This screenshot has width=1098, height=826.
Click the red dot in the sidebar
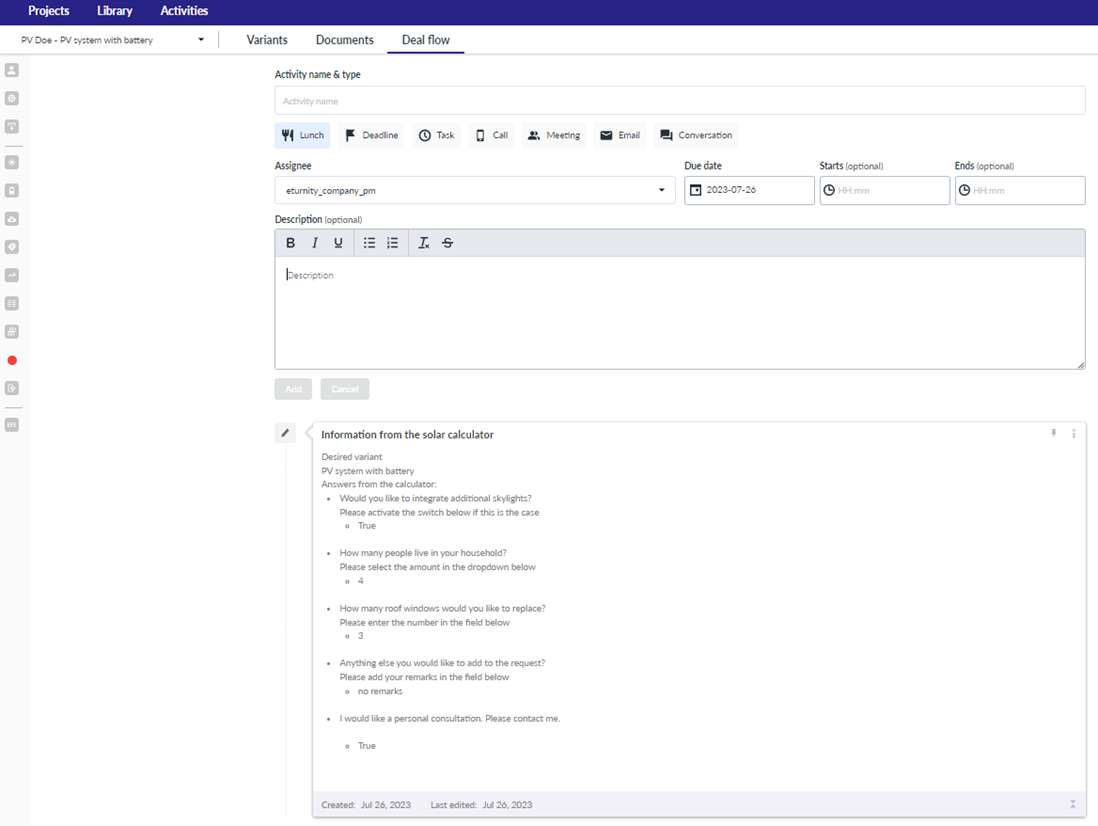(x=12, y=360)
